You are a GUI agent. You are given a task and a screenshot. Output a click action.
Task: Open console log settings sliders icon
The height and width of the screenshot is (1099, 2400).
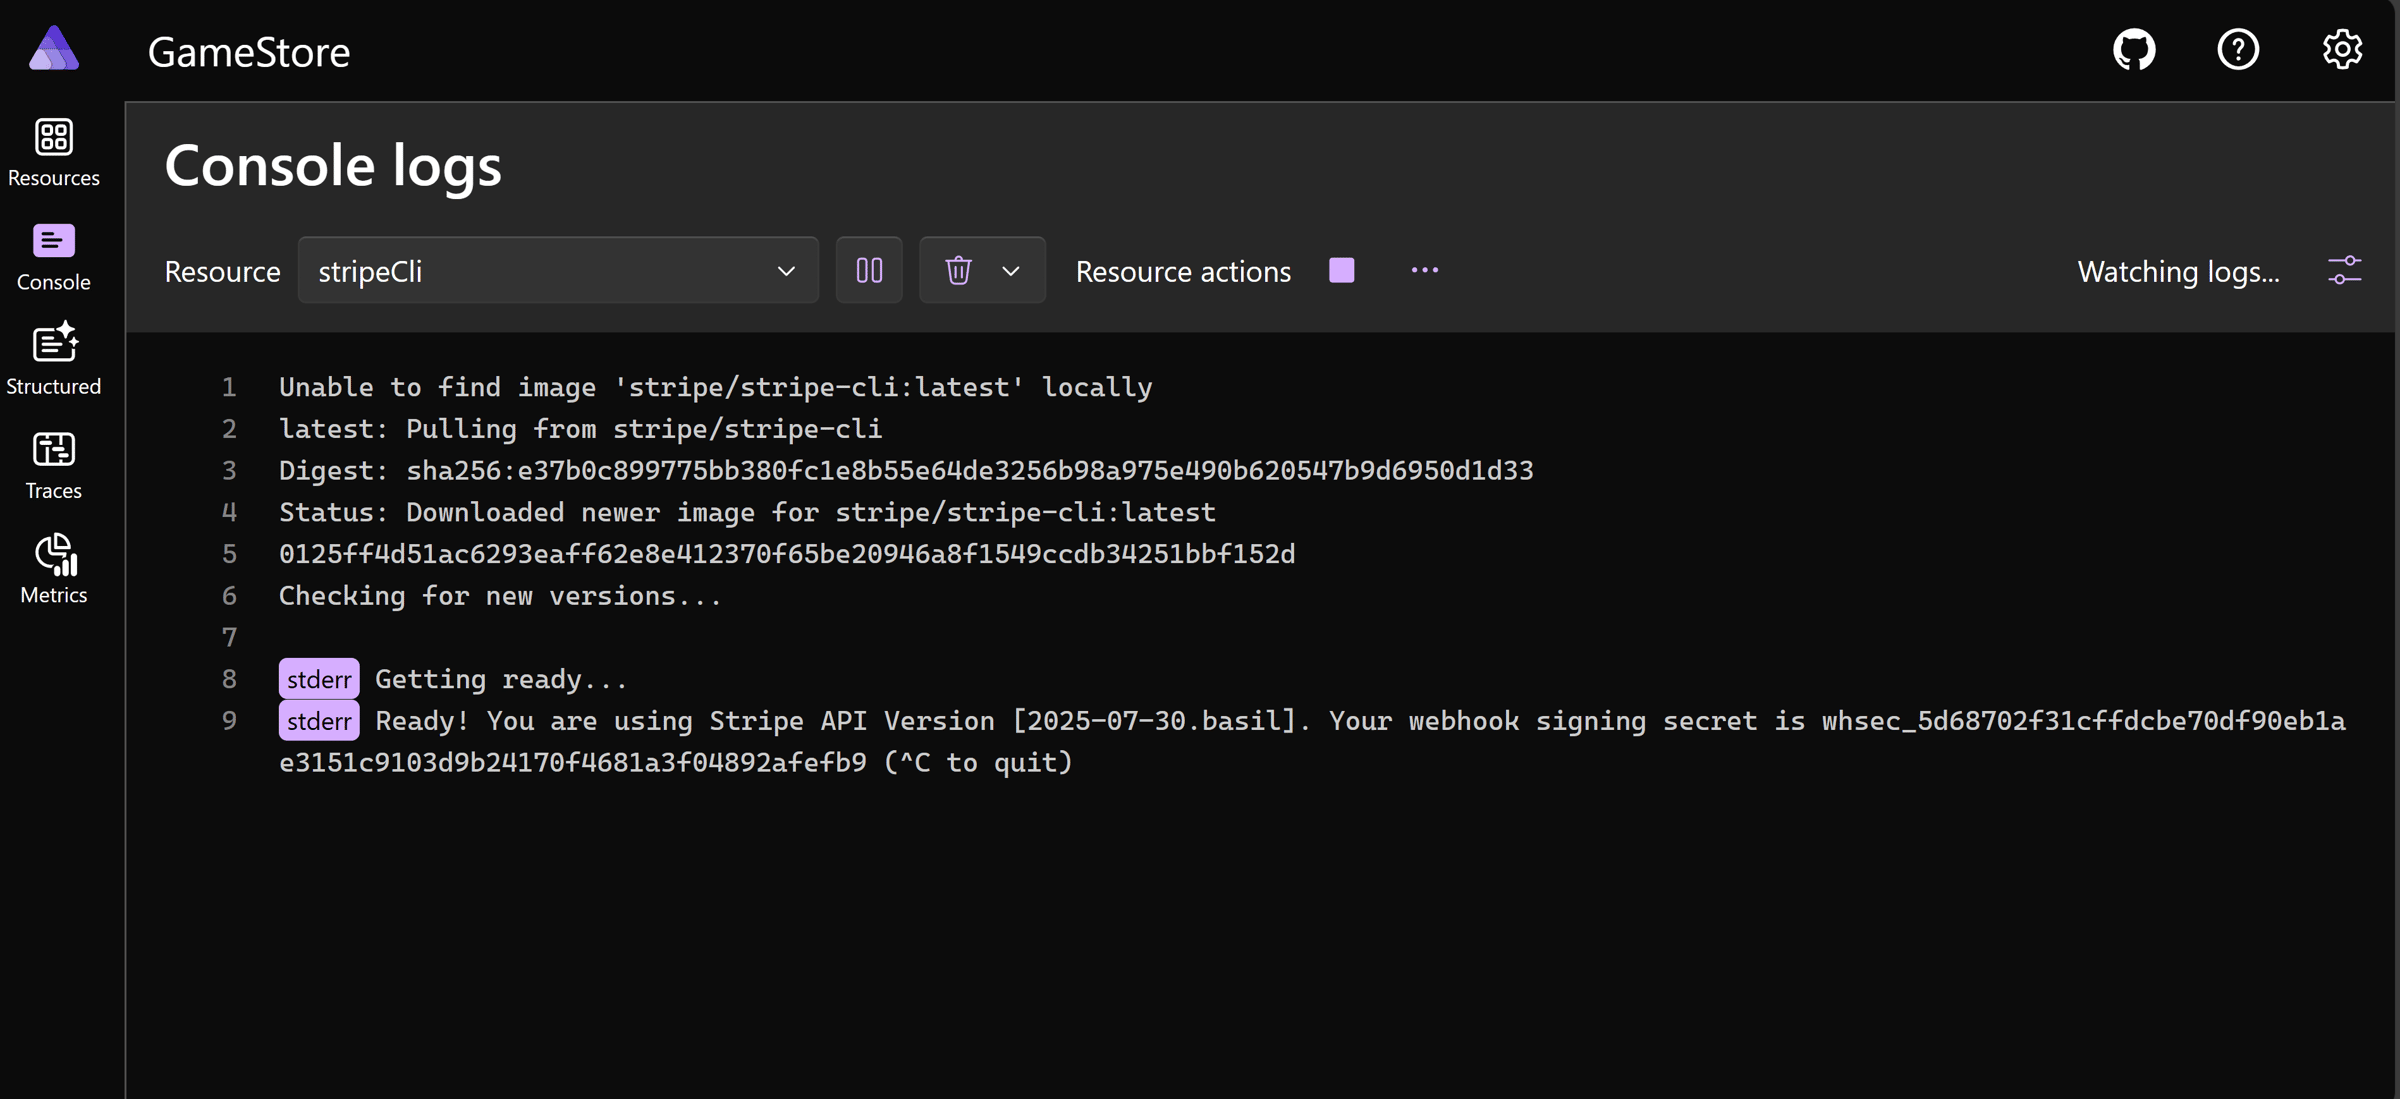point(2345,270)
